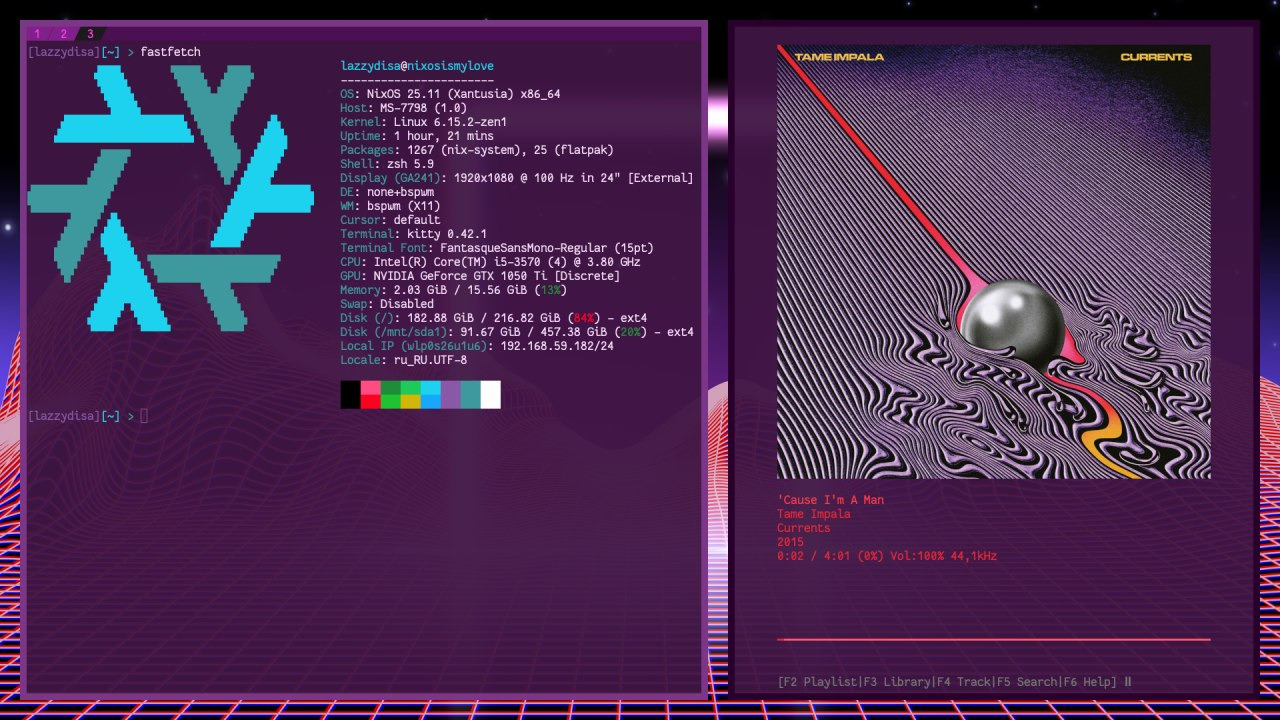Click the black color swatch
The image size is (1280, 720).
coord(350,394)
